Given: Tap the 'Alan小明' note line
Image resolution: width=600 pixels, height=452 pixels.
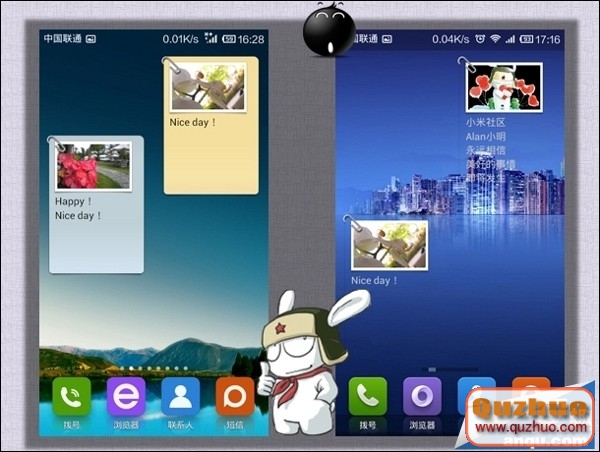Looking at the screenshot, I should point(486,137).
